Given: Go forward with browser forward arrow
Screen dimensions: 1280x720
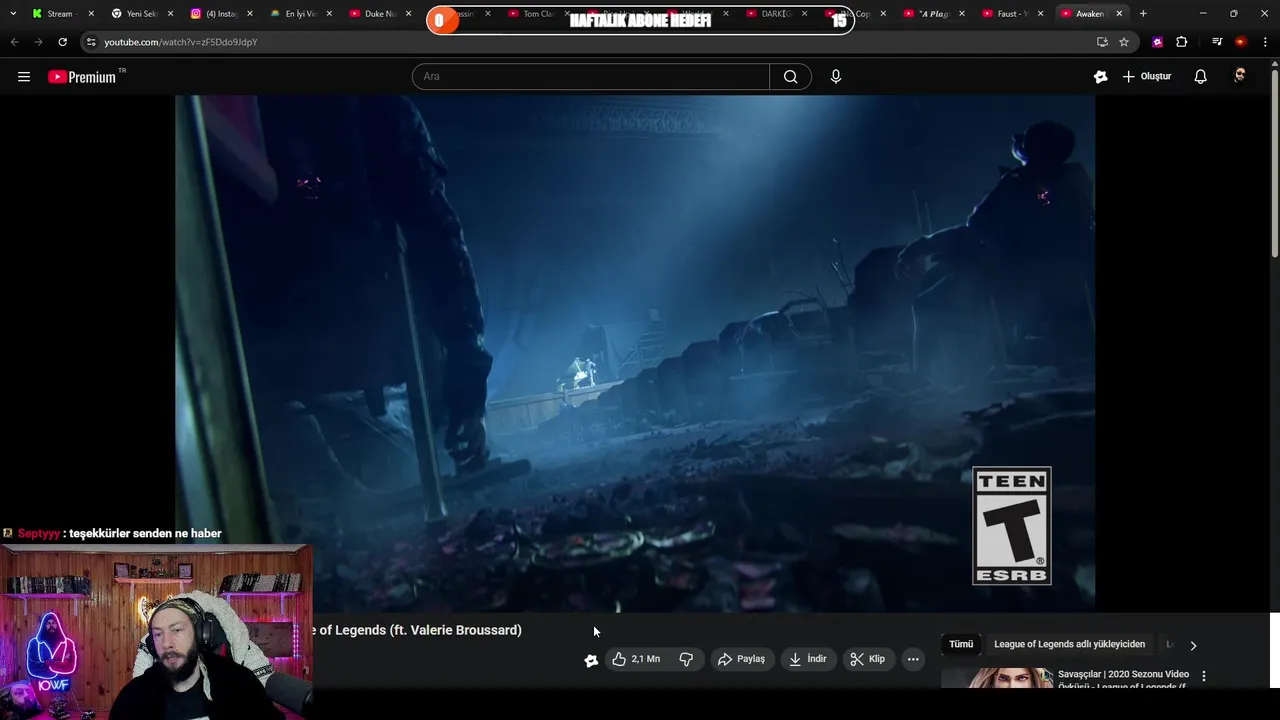Looking at the screenshot, I should pyautogui.click(x=38, y=42).
